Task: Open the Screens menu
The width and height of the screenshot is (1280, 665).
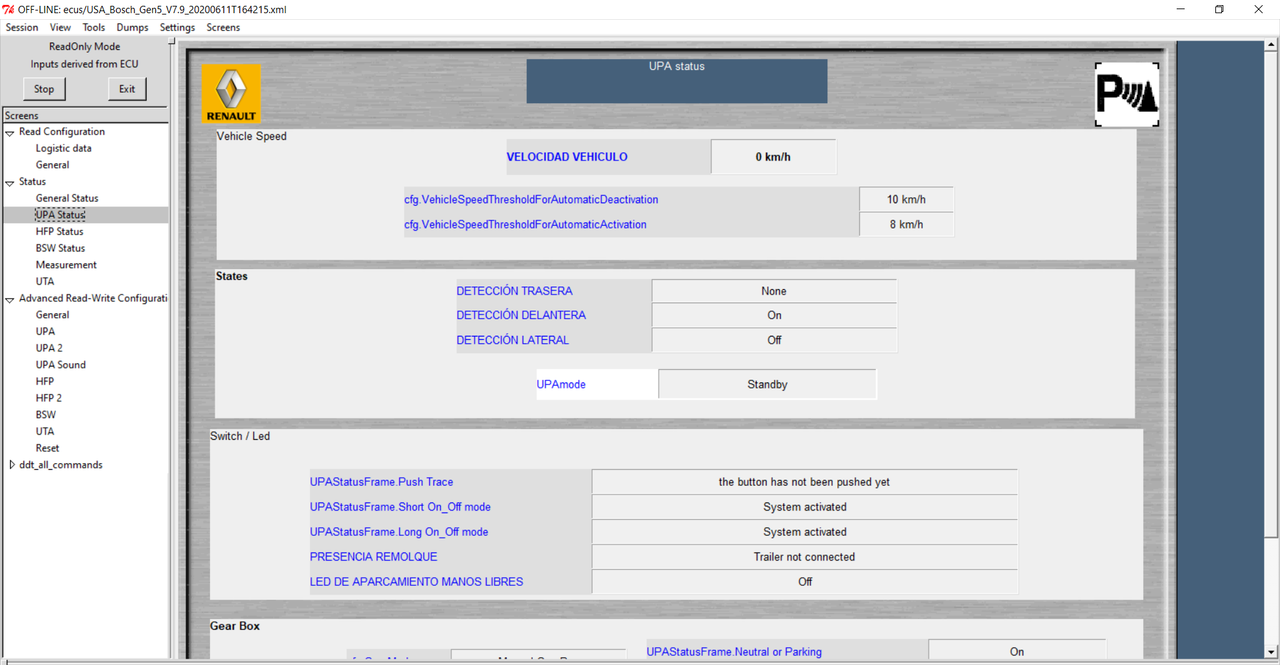Action: click(223, 27)
